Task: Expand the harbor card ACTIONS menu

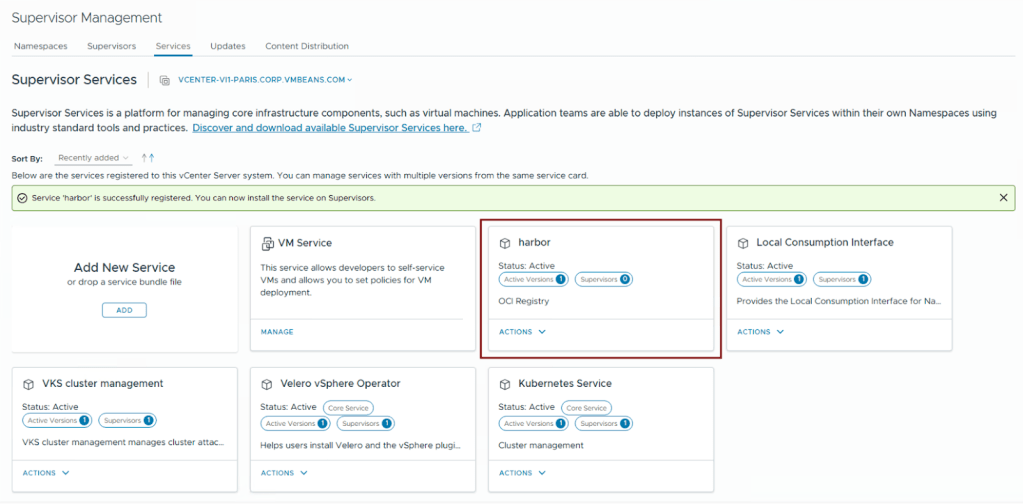Action: pos(522,332)
